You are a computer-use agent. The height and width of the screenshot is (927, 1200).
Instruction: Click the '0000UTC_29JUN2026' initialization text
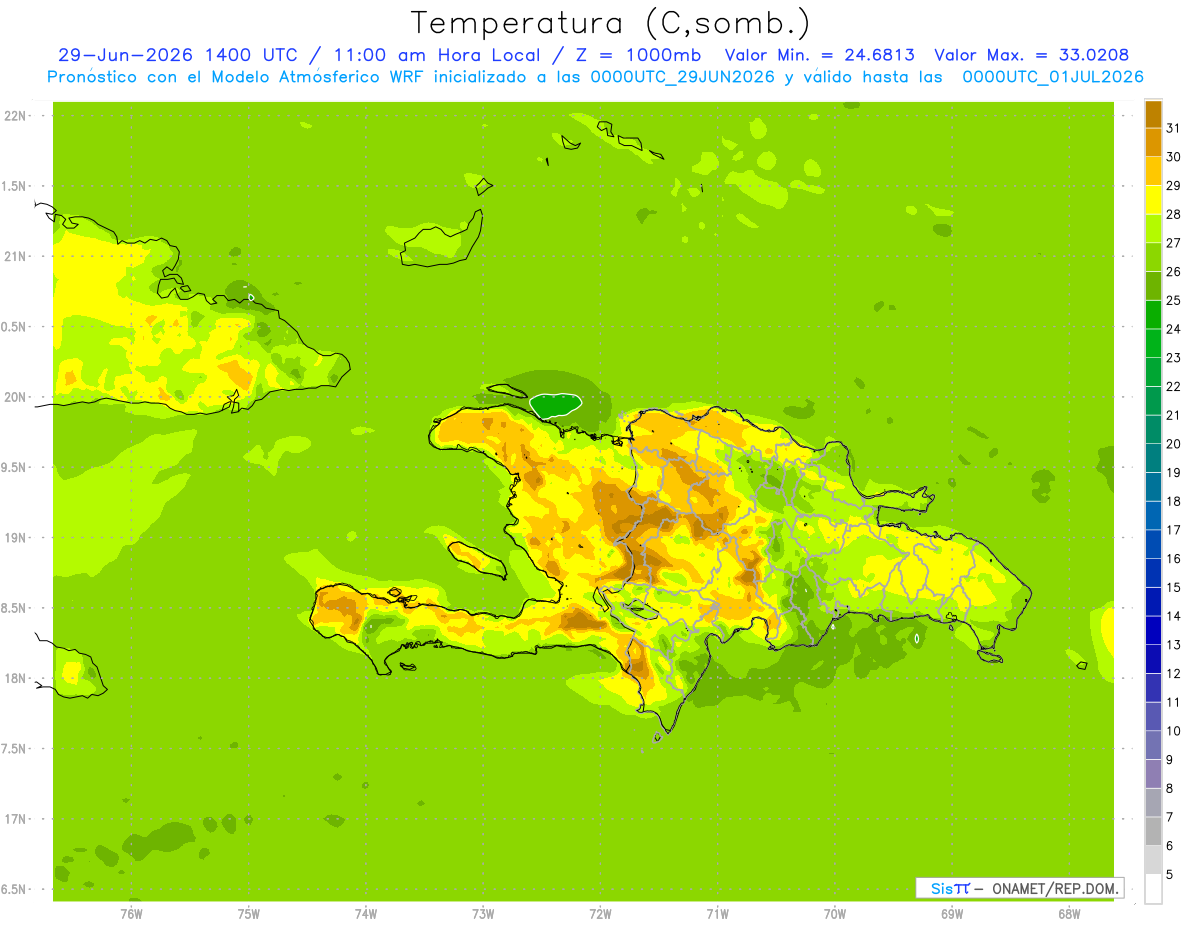pos(681,76)
